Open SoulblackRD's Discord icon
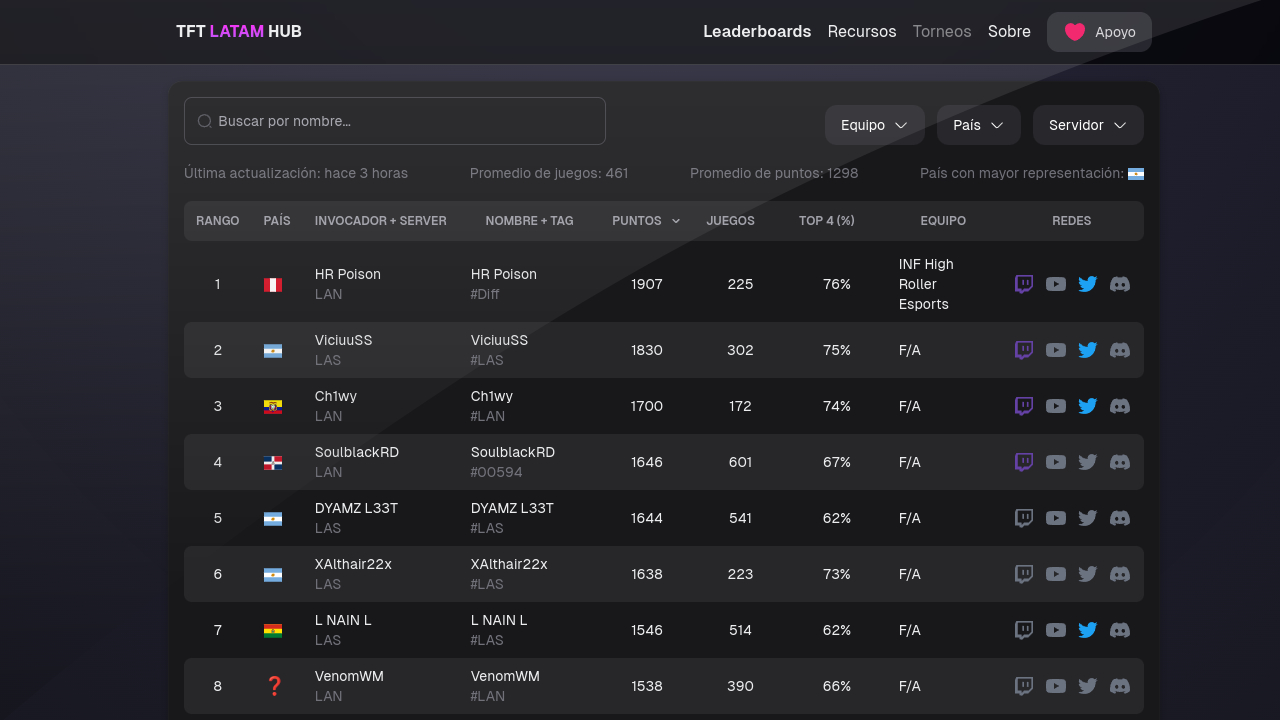The image size is (1280, 720). 1120,462
